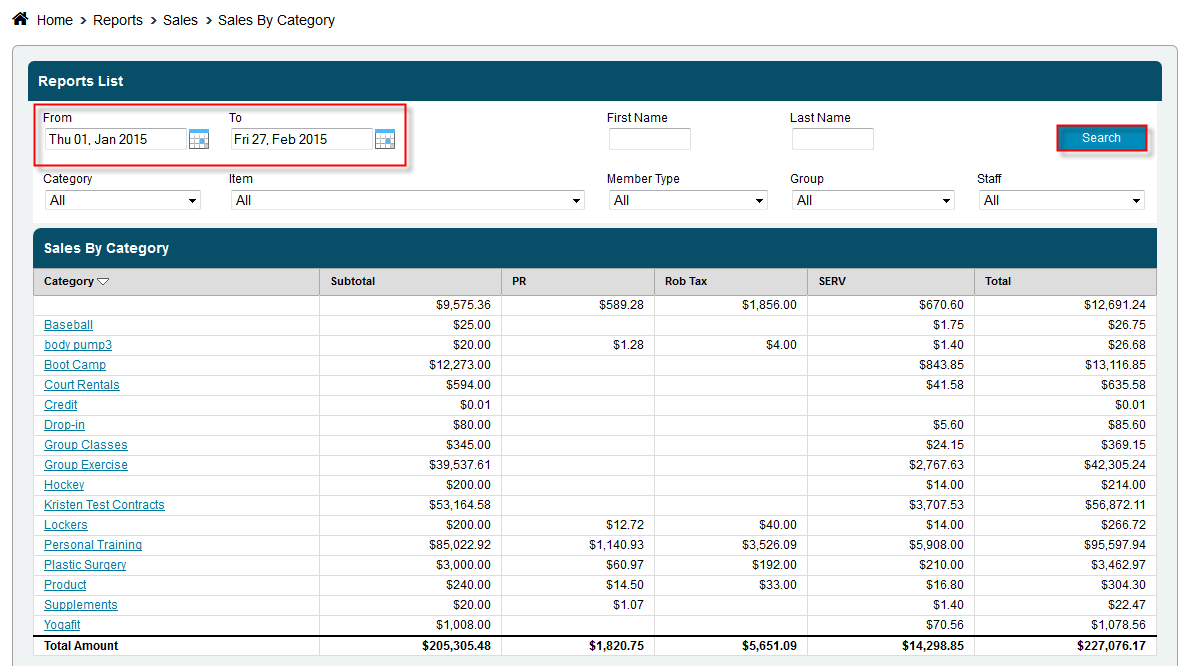View Boot Camp category sales
This screenshot has width=1184, height=666.
(74, 364)
